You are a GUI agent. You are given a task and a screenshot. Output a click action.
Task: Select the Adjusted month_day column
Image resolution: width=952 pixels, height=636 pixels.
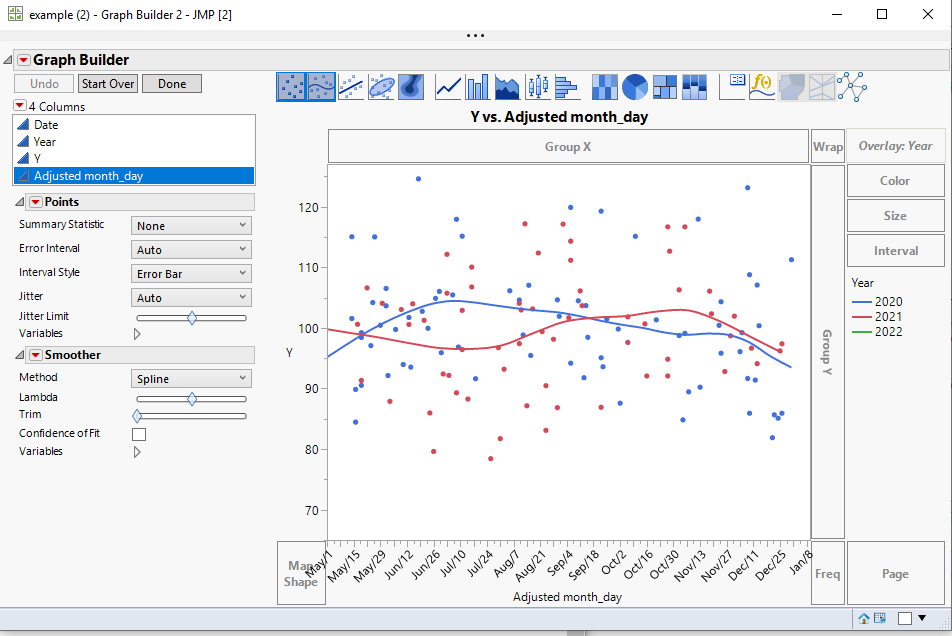pos(134,176)
